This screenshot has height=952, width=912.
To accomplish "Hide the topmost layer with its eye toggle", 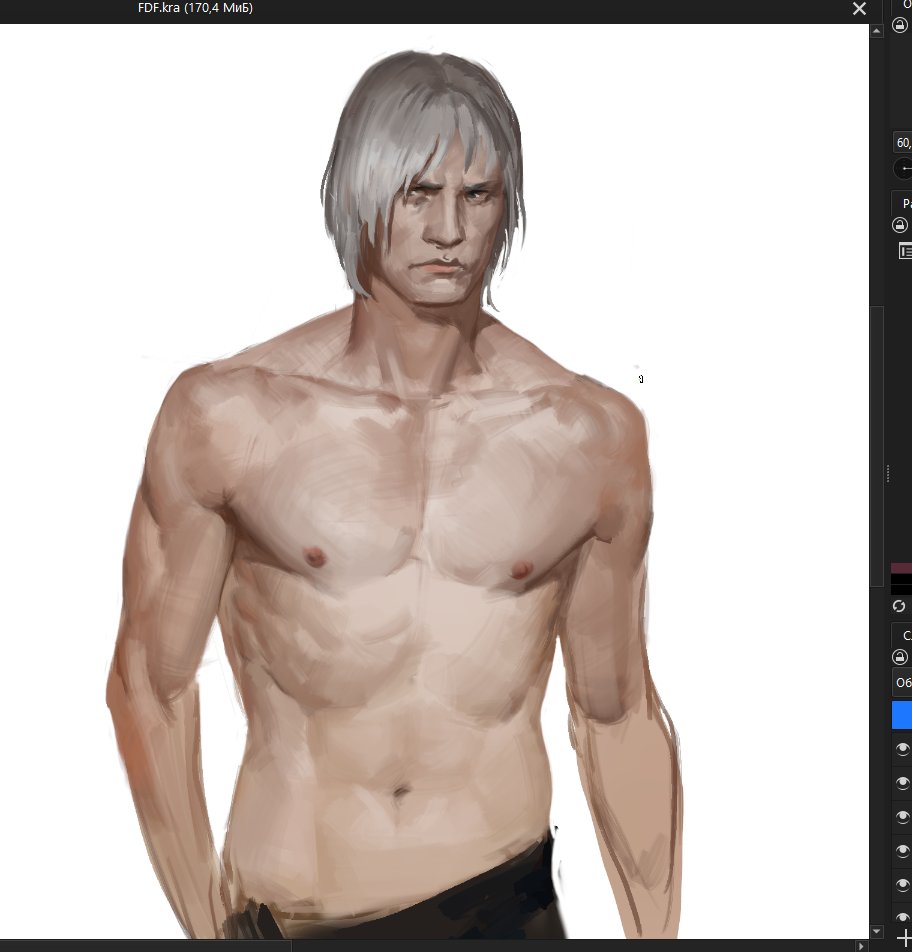I will [x=901, y=748].
